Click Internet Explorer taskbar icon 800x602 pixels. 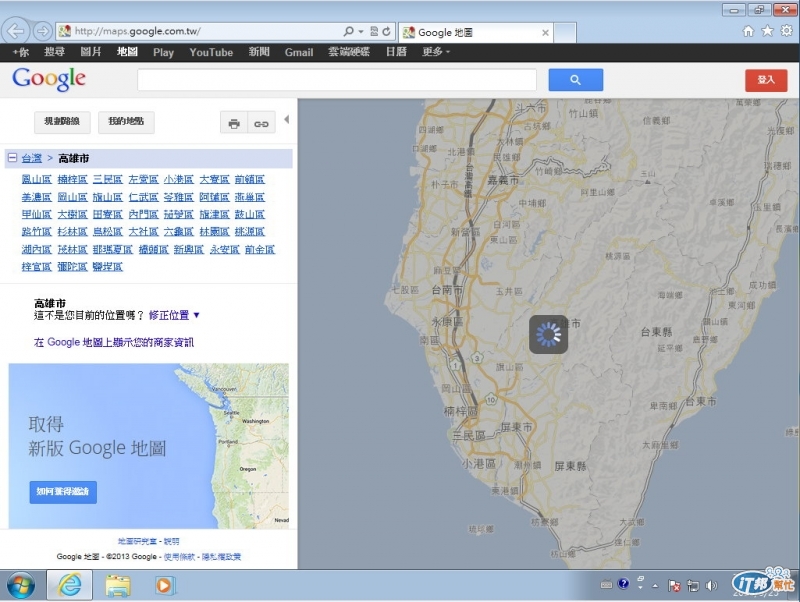[x=69, y=585]
